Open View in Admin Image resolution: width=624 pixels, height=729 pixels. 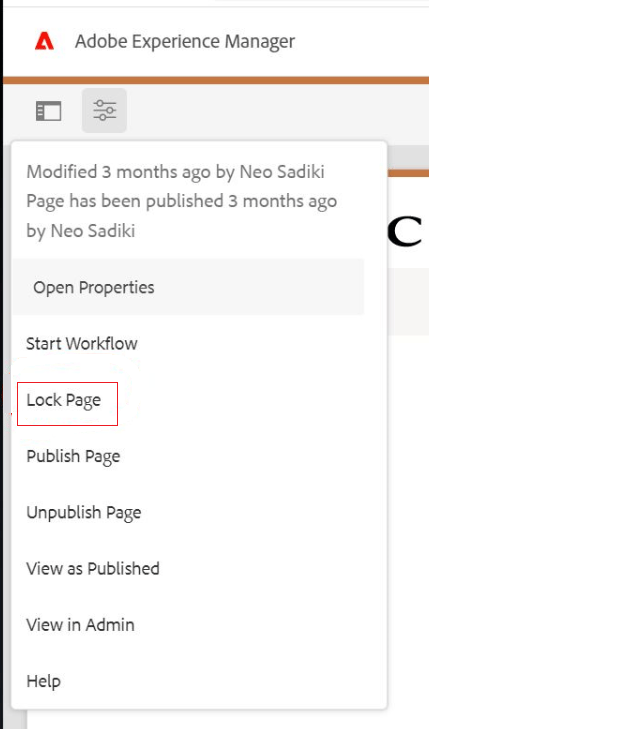[x=80, y=625]
